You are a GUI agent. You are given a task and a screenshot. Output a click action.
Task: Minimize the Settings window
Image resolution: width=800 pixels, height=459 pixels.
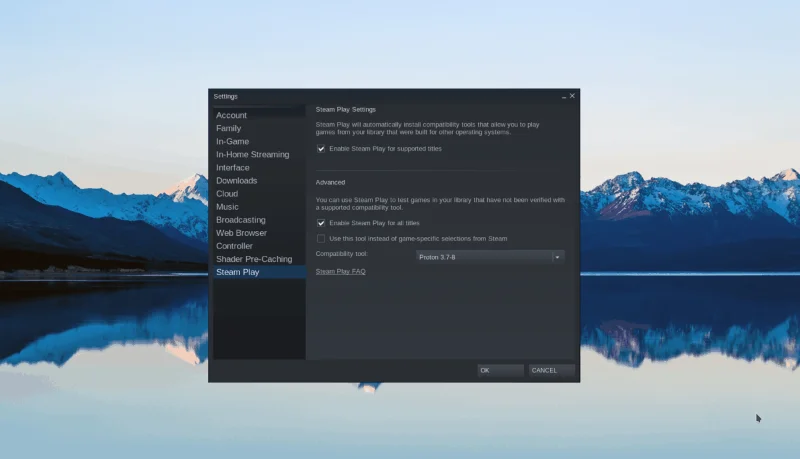(564, 96)
